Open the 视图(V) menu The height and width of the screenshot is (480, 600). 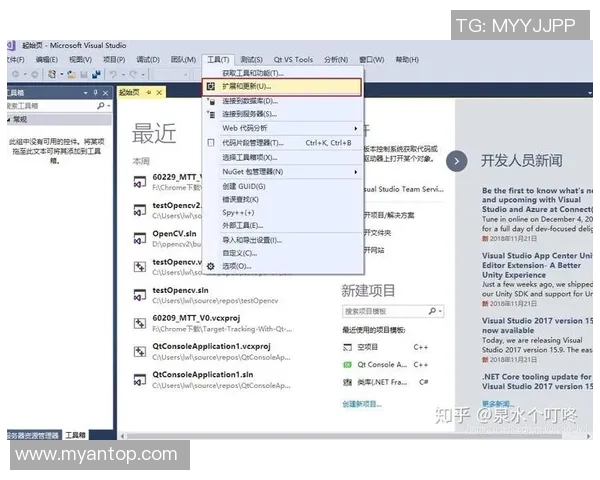[80, 60]
